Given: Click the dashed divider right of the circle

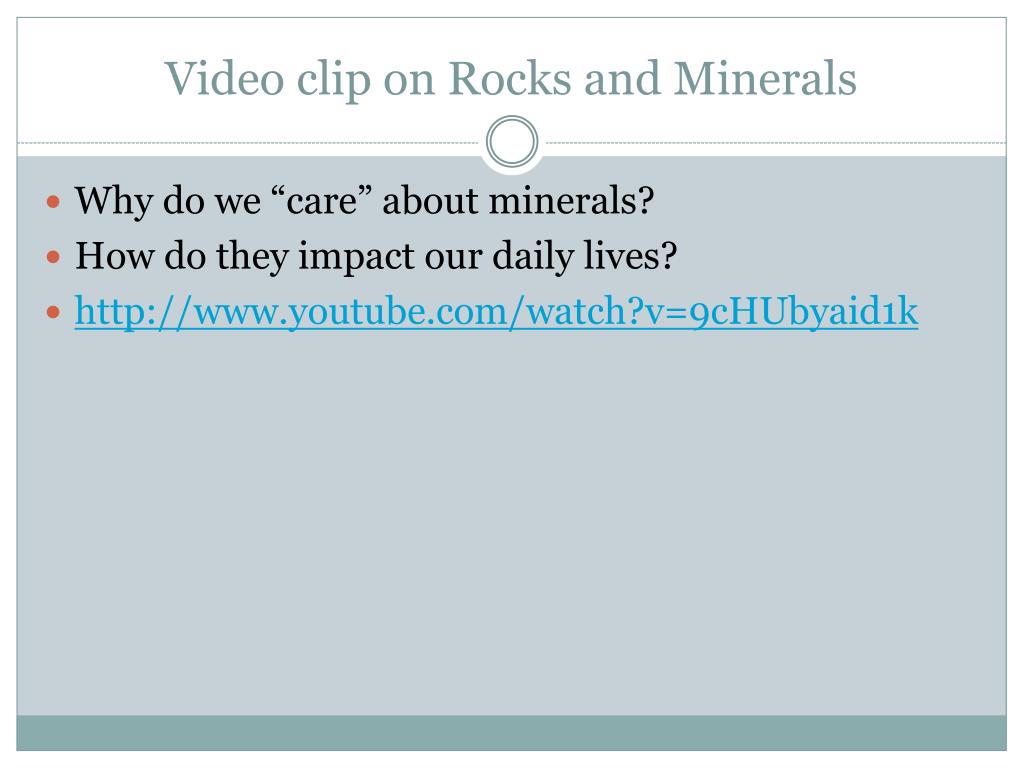Looking at the screenshot, I should pos(775,142).
